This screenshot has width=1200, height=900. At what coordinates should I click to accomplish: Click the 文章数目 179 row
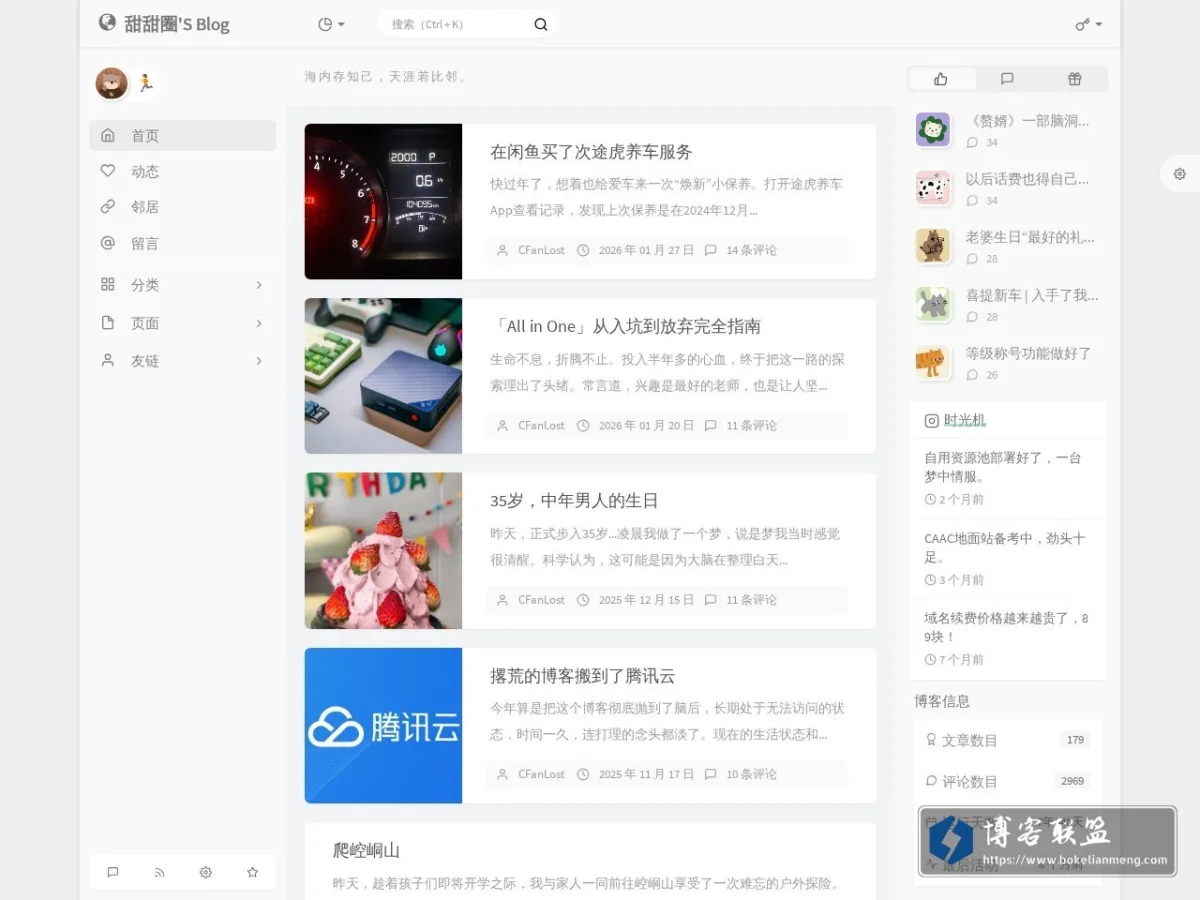pyautogui.click(x=1007, y=740)
